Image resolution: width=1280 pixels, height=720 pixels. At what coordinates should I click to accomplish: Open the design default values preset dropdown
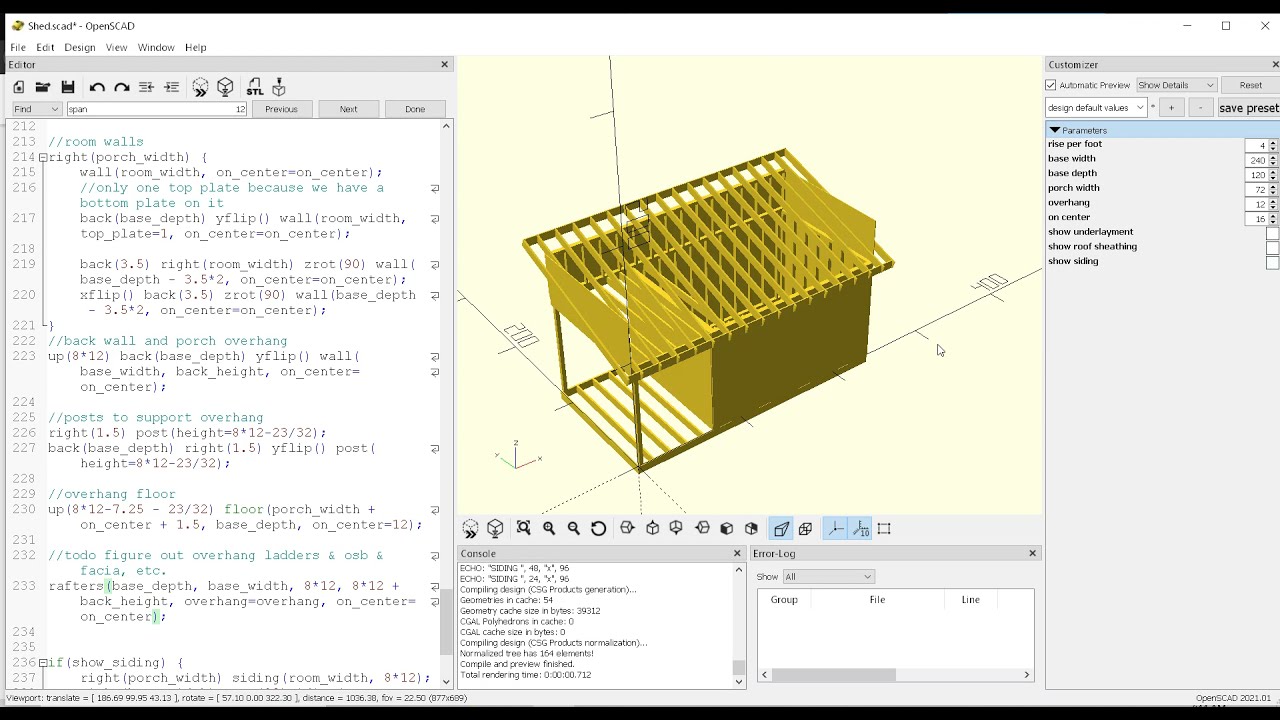click(1096, 107)
